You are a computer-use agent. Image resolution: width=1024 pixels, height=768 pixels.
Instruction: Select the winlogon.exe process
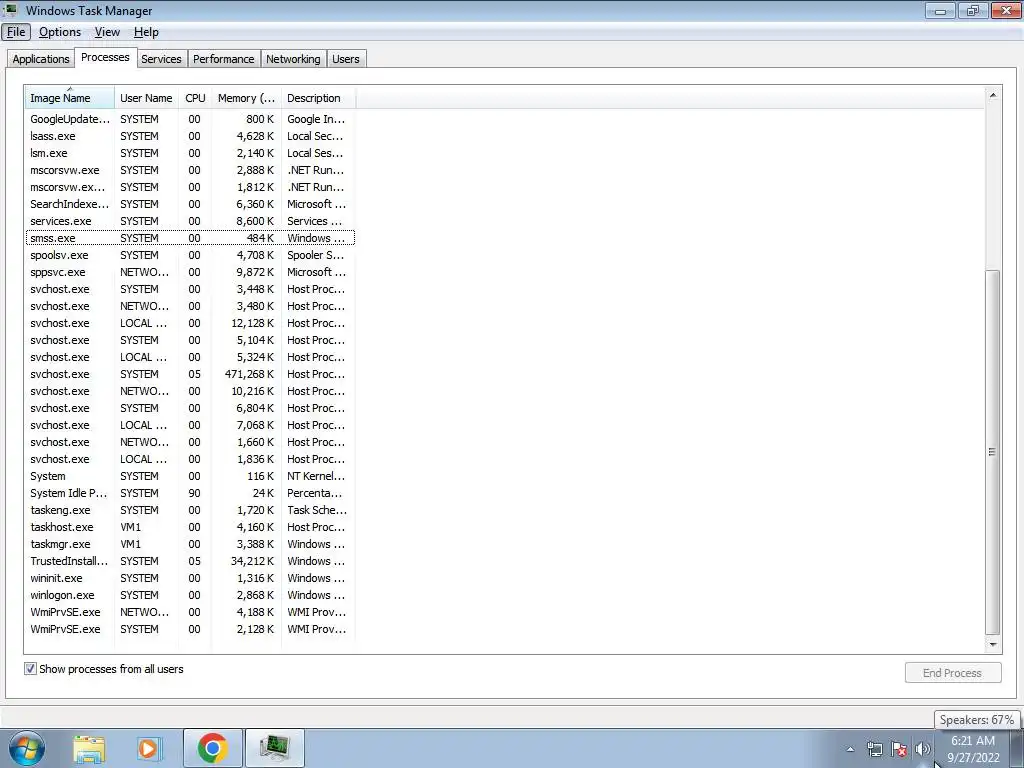(x=190, y=595)
